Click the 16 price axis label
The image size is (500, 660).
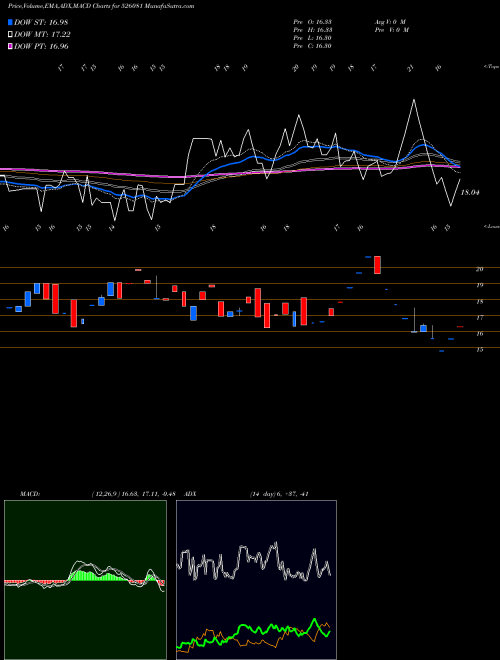point(479,333)
